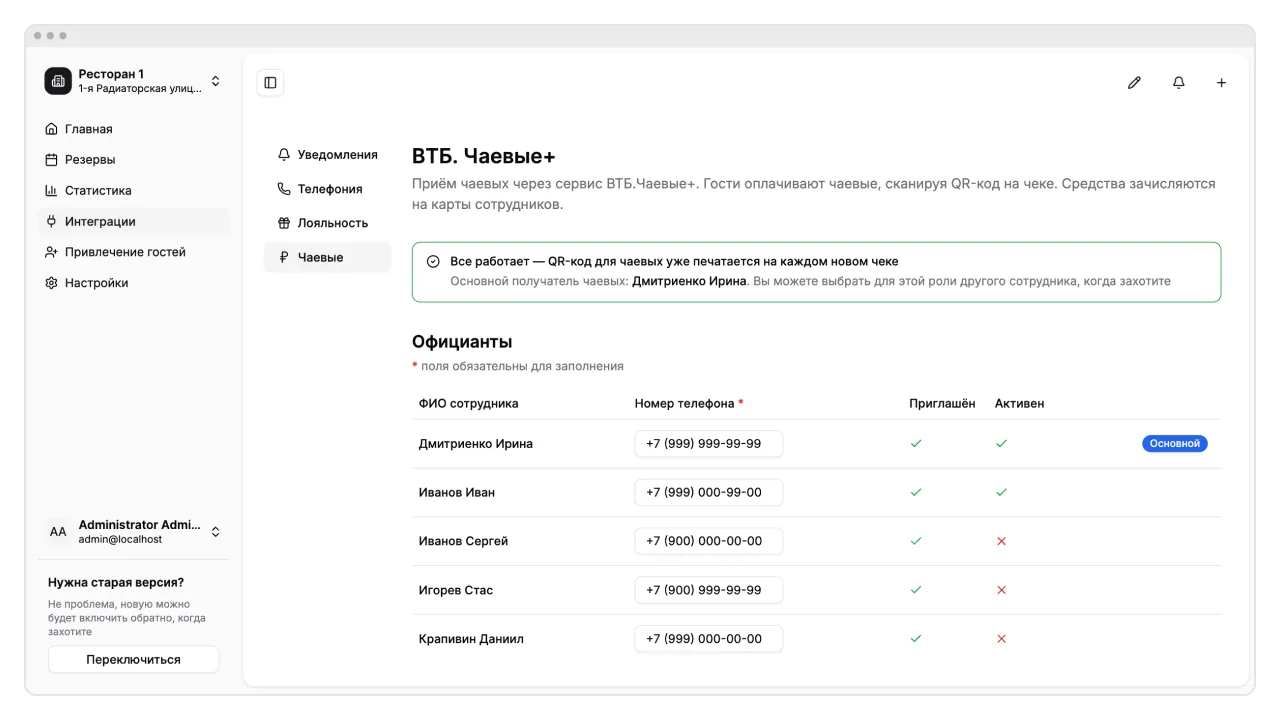This screenshot has height=720, width=1280.
Task: Click the ruble icon beside Чаевые
Action: point(284,258)
